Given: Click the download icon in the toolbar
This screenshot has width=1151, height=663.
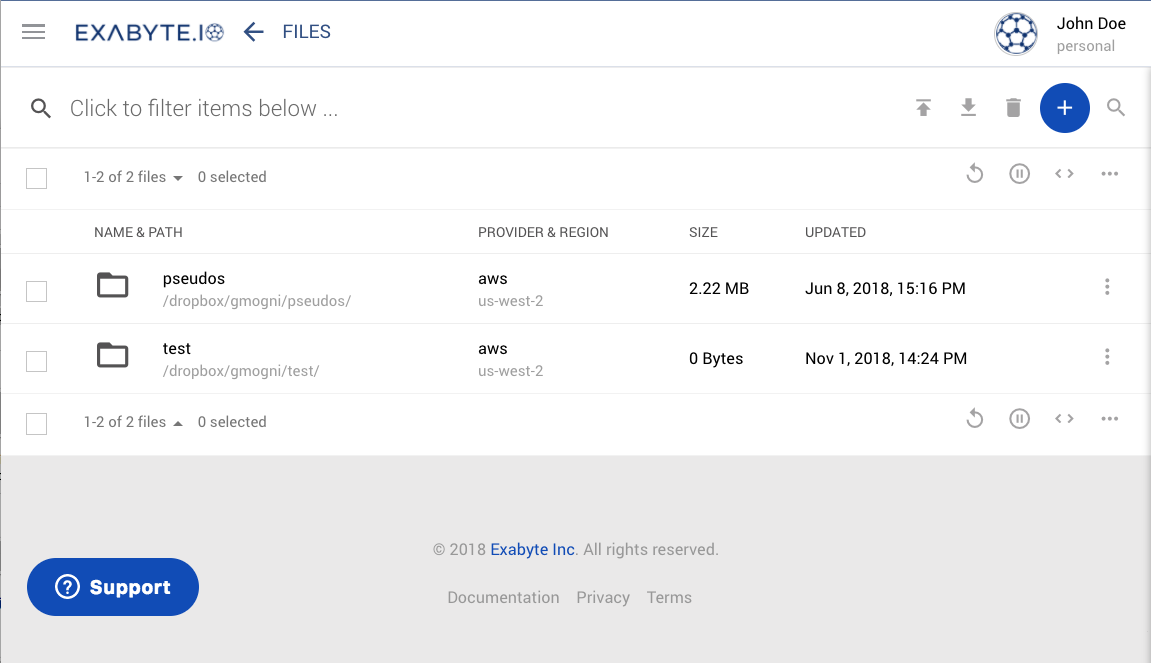Looking at the screenshot, I should [968, 107].
